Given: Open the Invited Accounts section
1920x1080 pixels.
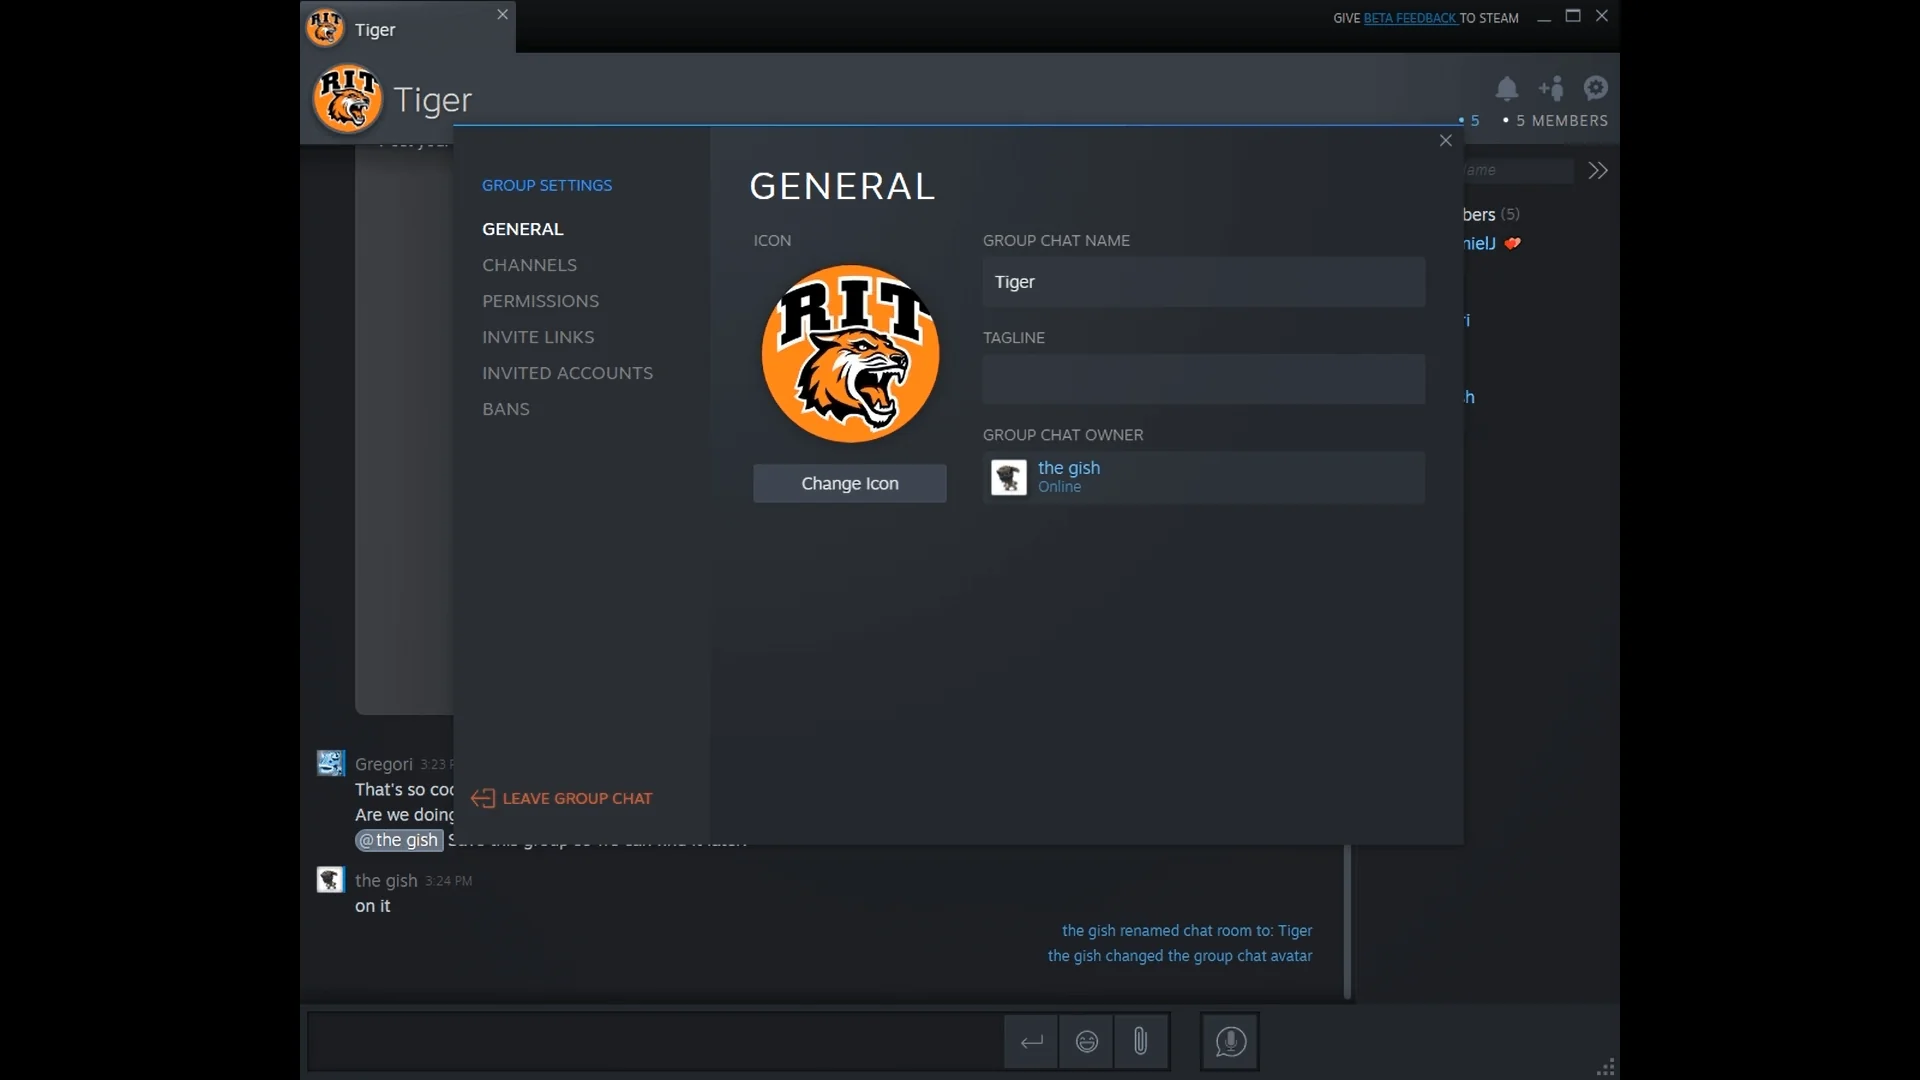Looking at the screenshot, I should coord(567,373).
